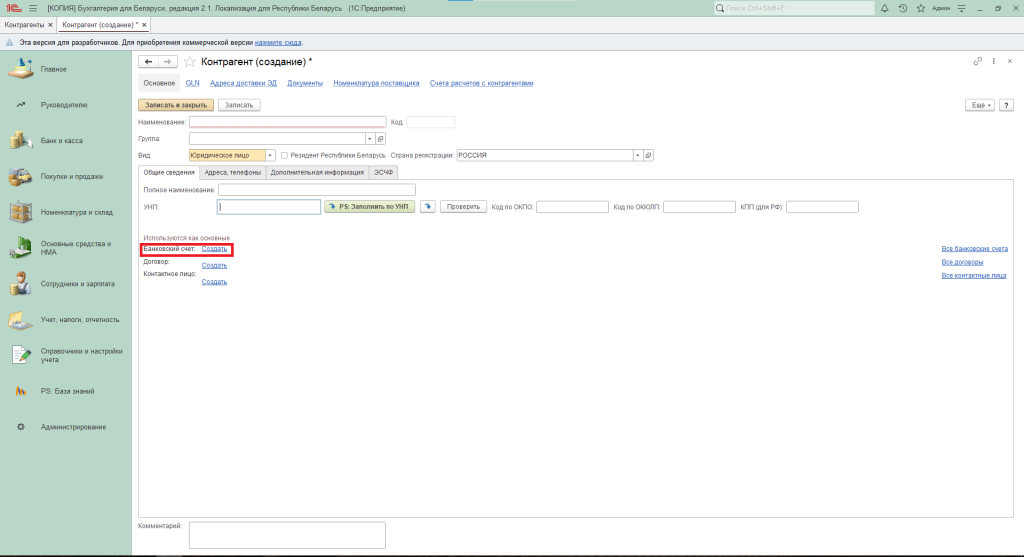Click the back arrow navigation button
This screenshot has height=557, width=1024.
[x=150, y=62]
